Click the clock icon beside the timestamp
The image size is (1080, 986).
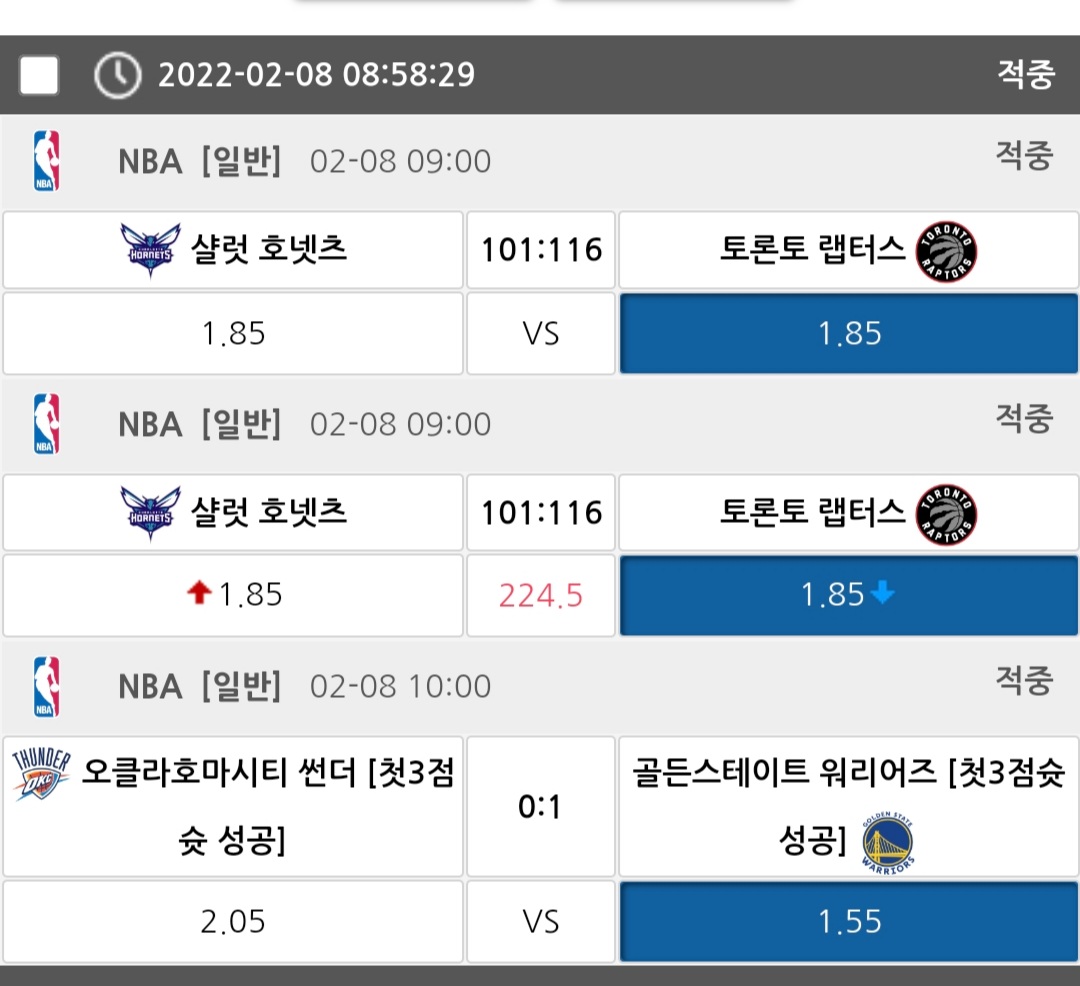point(117,75)
